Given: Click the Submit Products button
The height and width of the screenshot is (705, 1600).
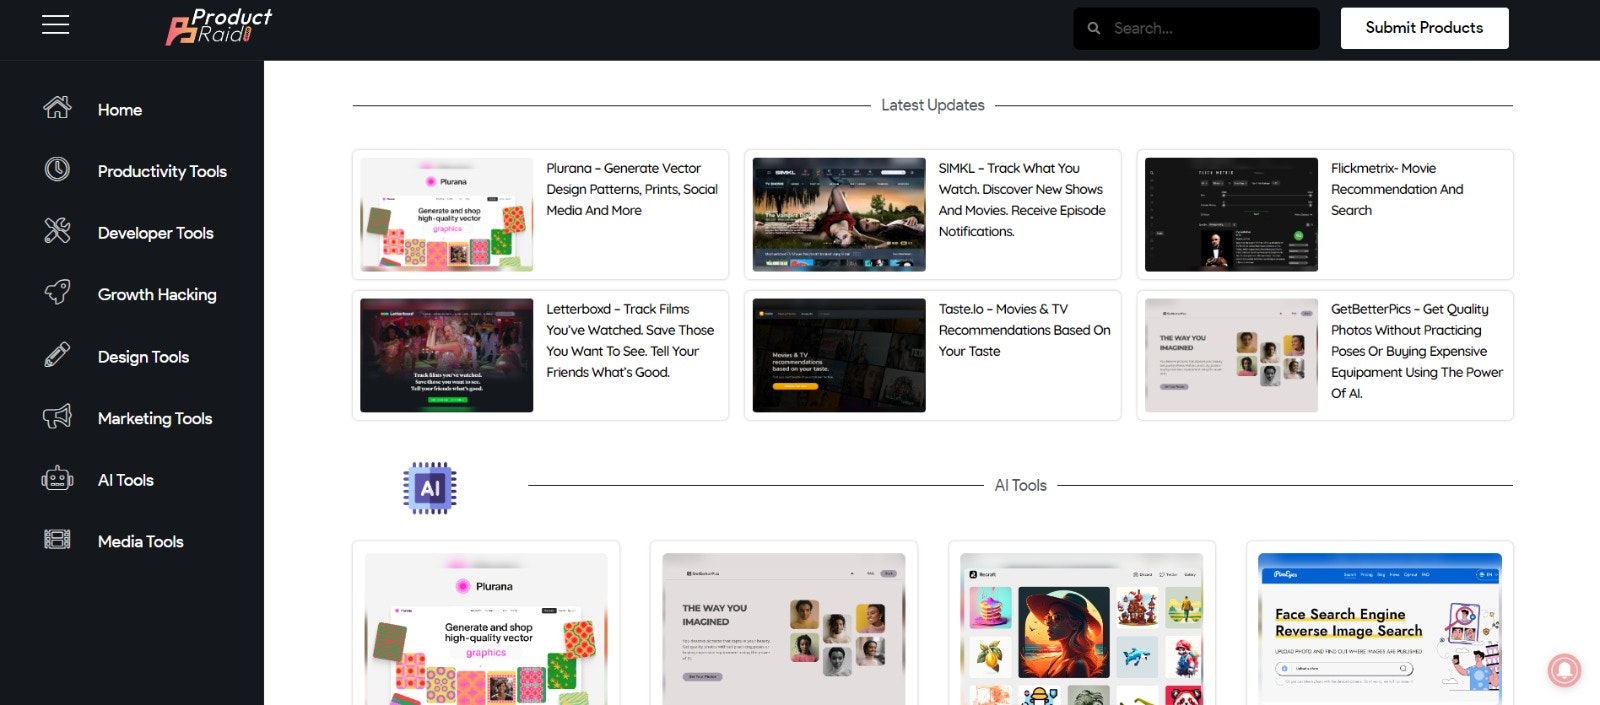Looking at the screenshot, I should 1424,28.
